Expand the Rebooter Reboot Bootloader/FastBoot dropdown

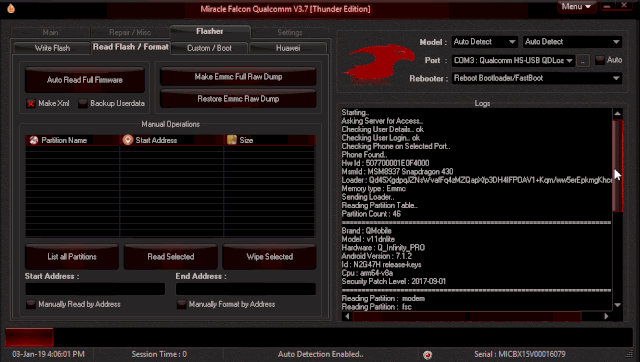(537, 78)
